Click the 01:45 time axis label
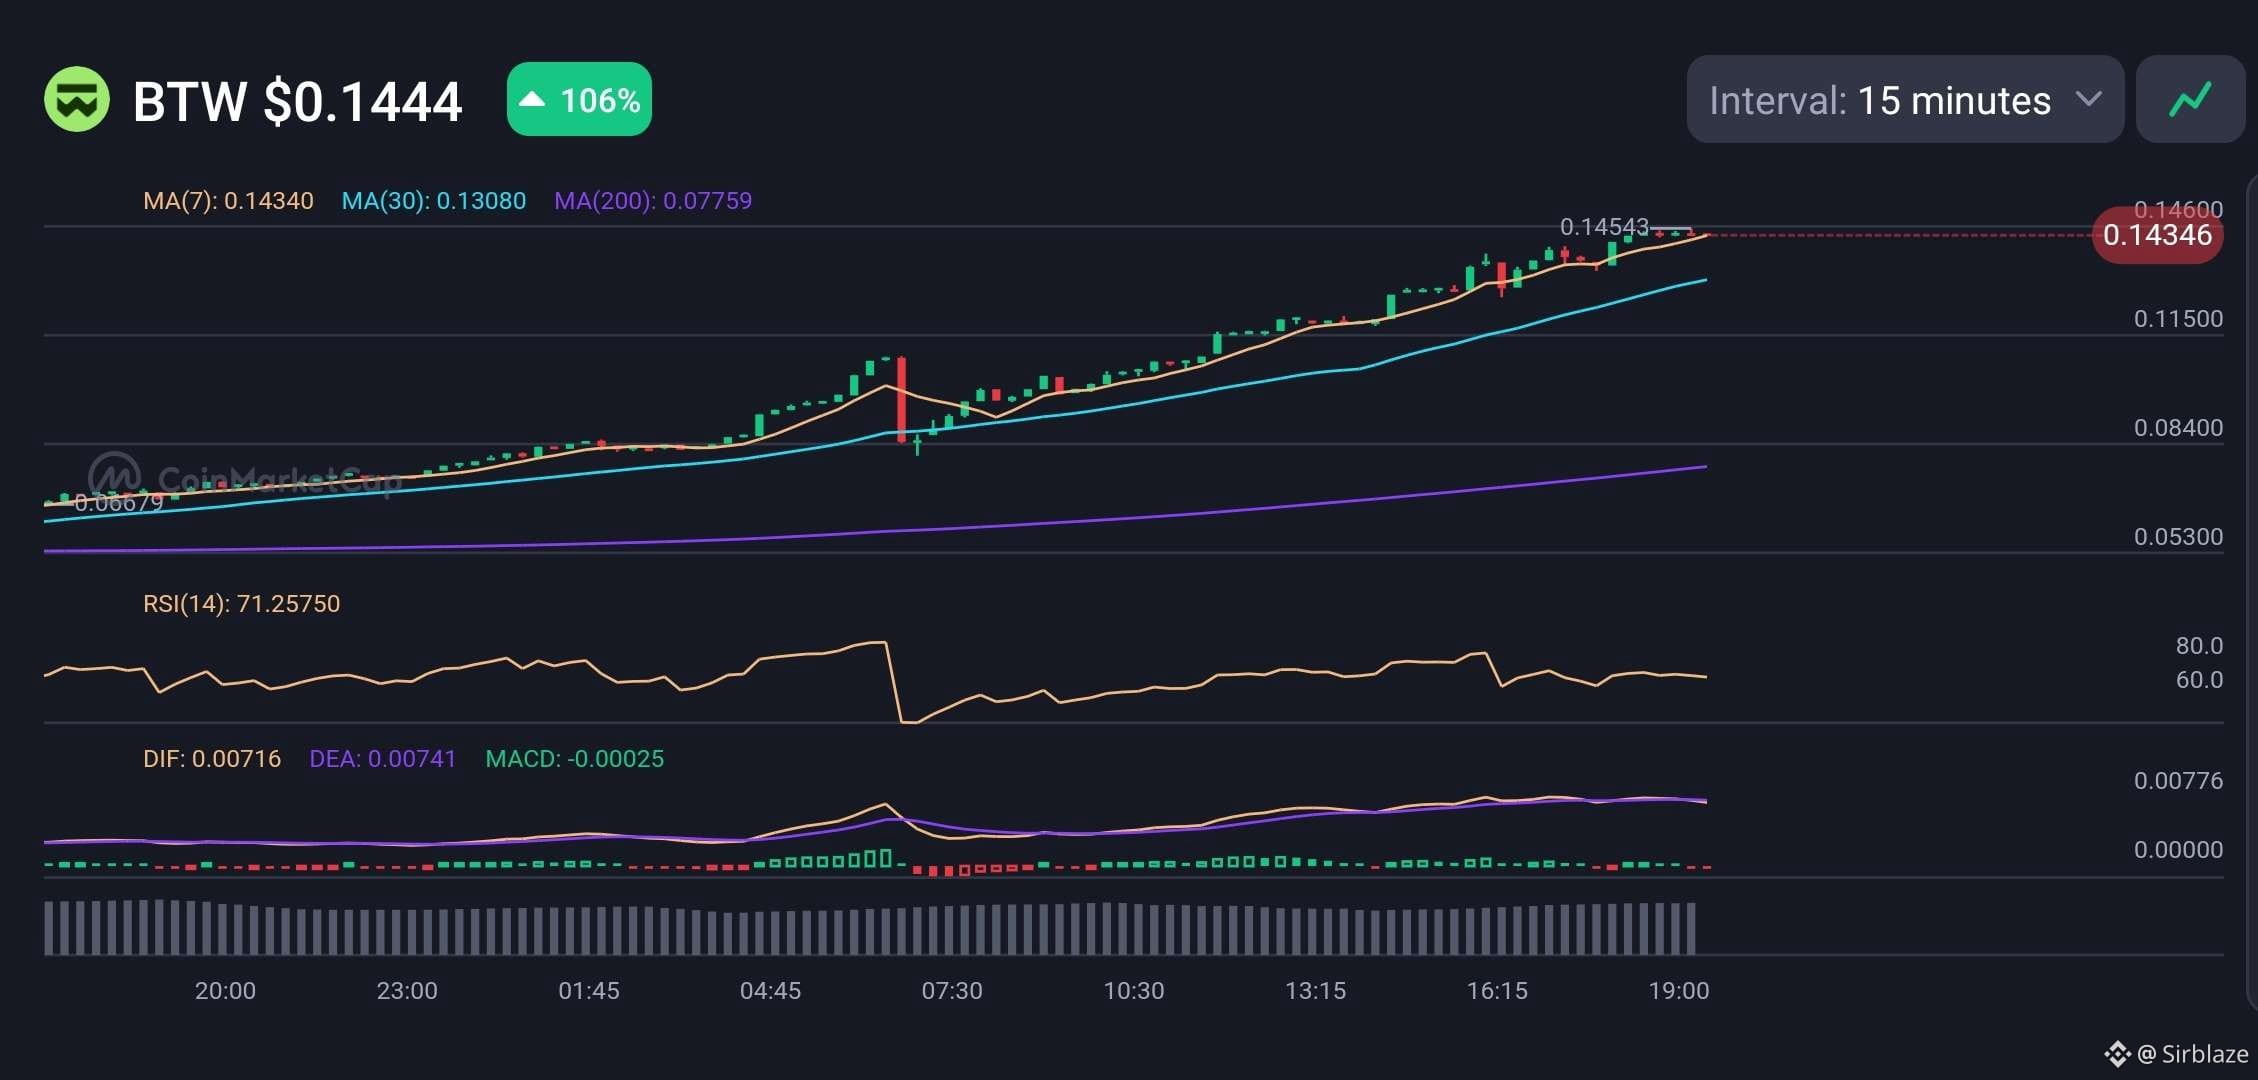The image size is (2258, 1080). pyautogui.click(x=589, y=991)
